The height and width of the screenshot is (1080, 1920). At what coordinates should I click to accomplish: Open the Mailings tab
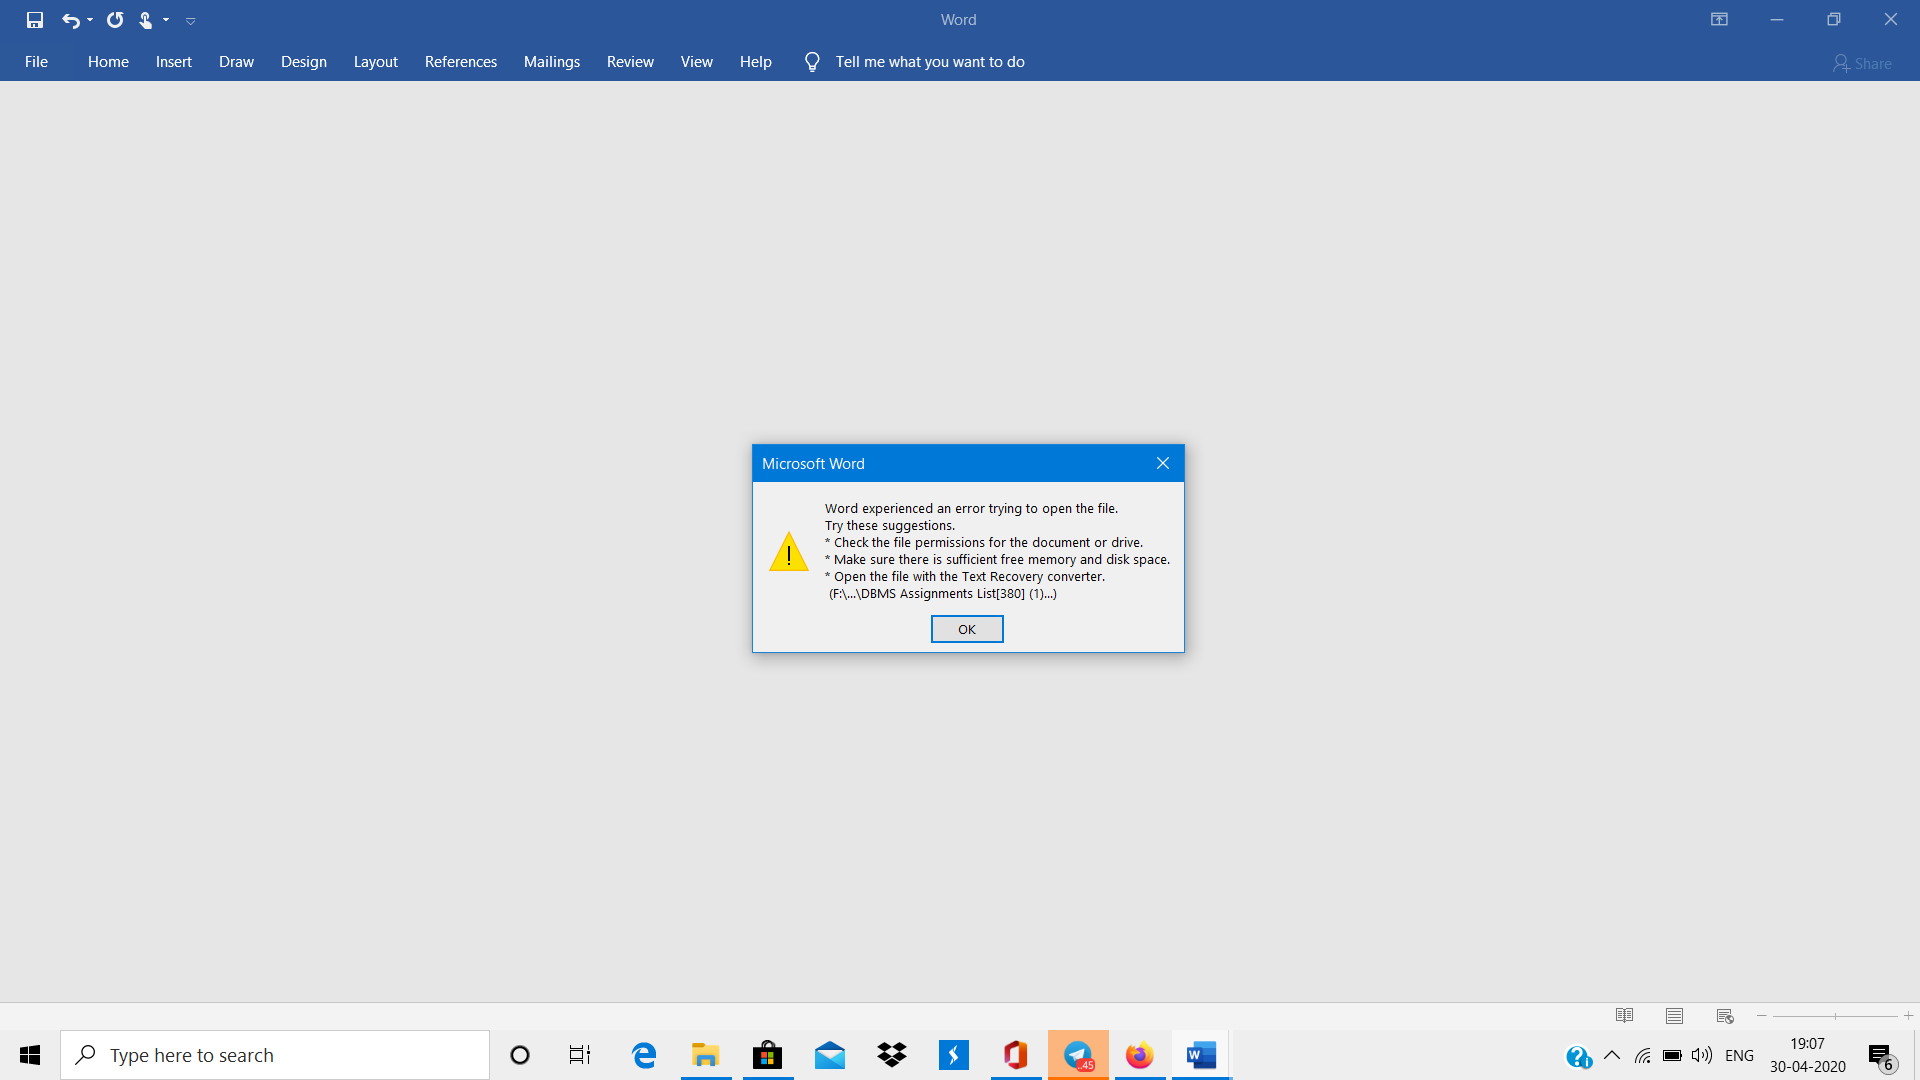point(552,62)
